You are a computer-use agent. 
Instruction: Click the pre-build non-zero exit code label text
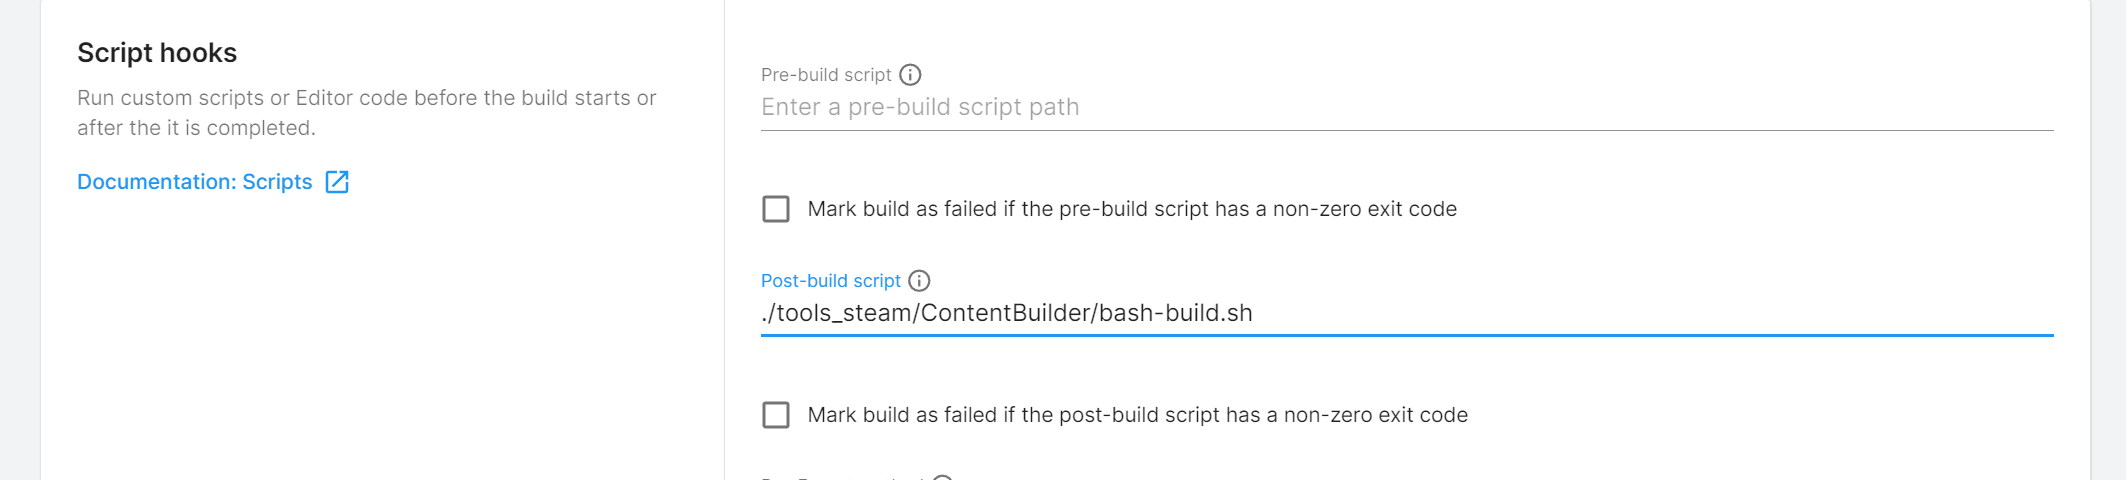1131,209
